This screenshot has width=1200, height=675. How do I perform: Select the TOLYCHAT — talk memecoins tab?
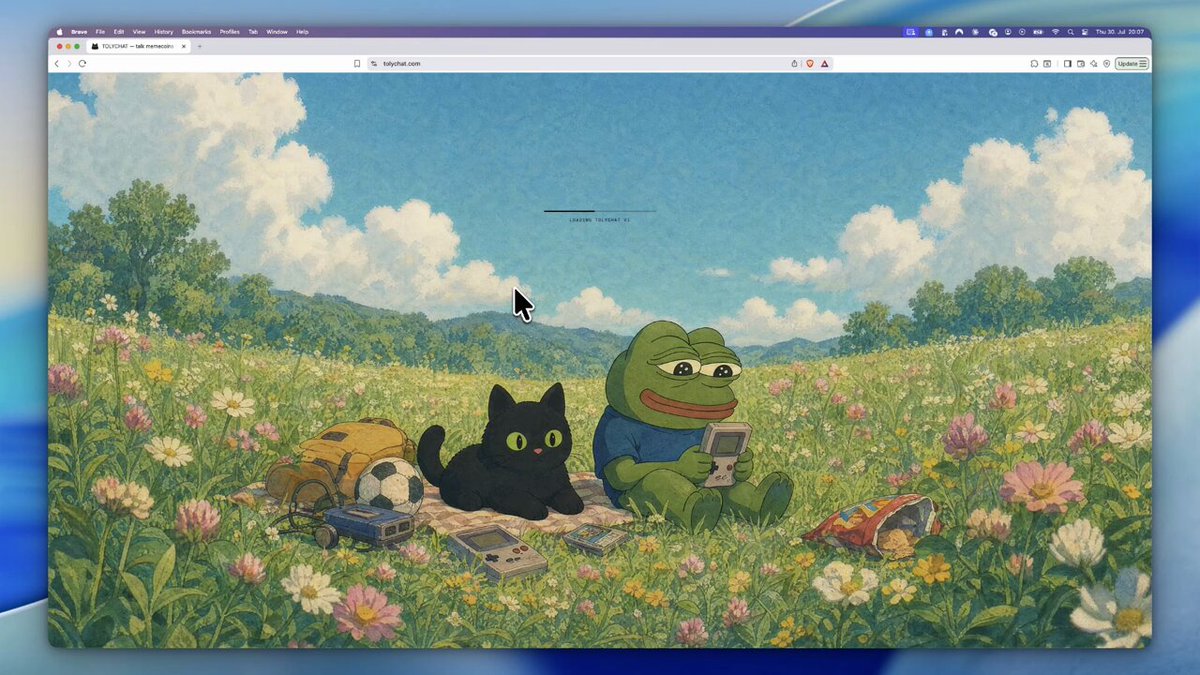pos(138,46)
